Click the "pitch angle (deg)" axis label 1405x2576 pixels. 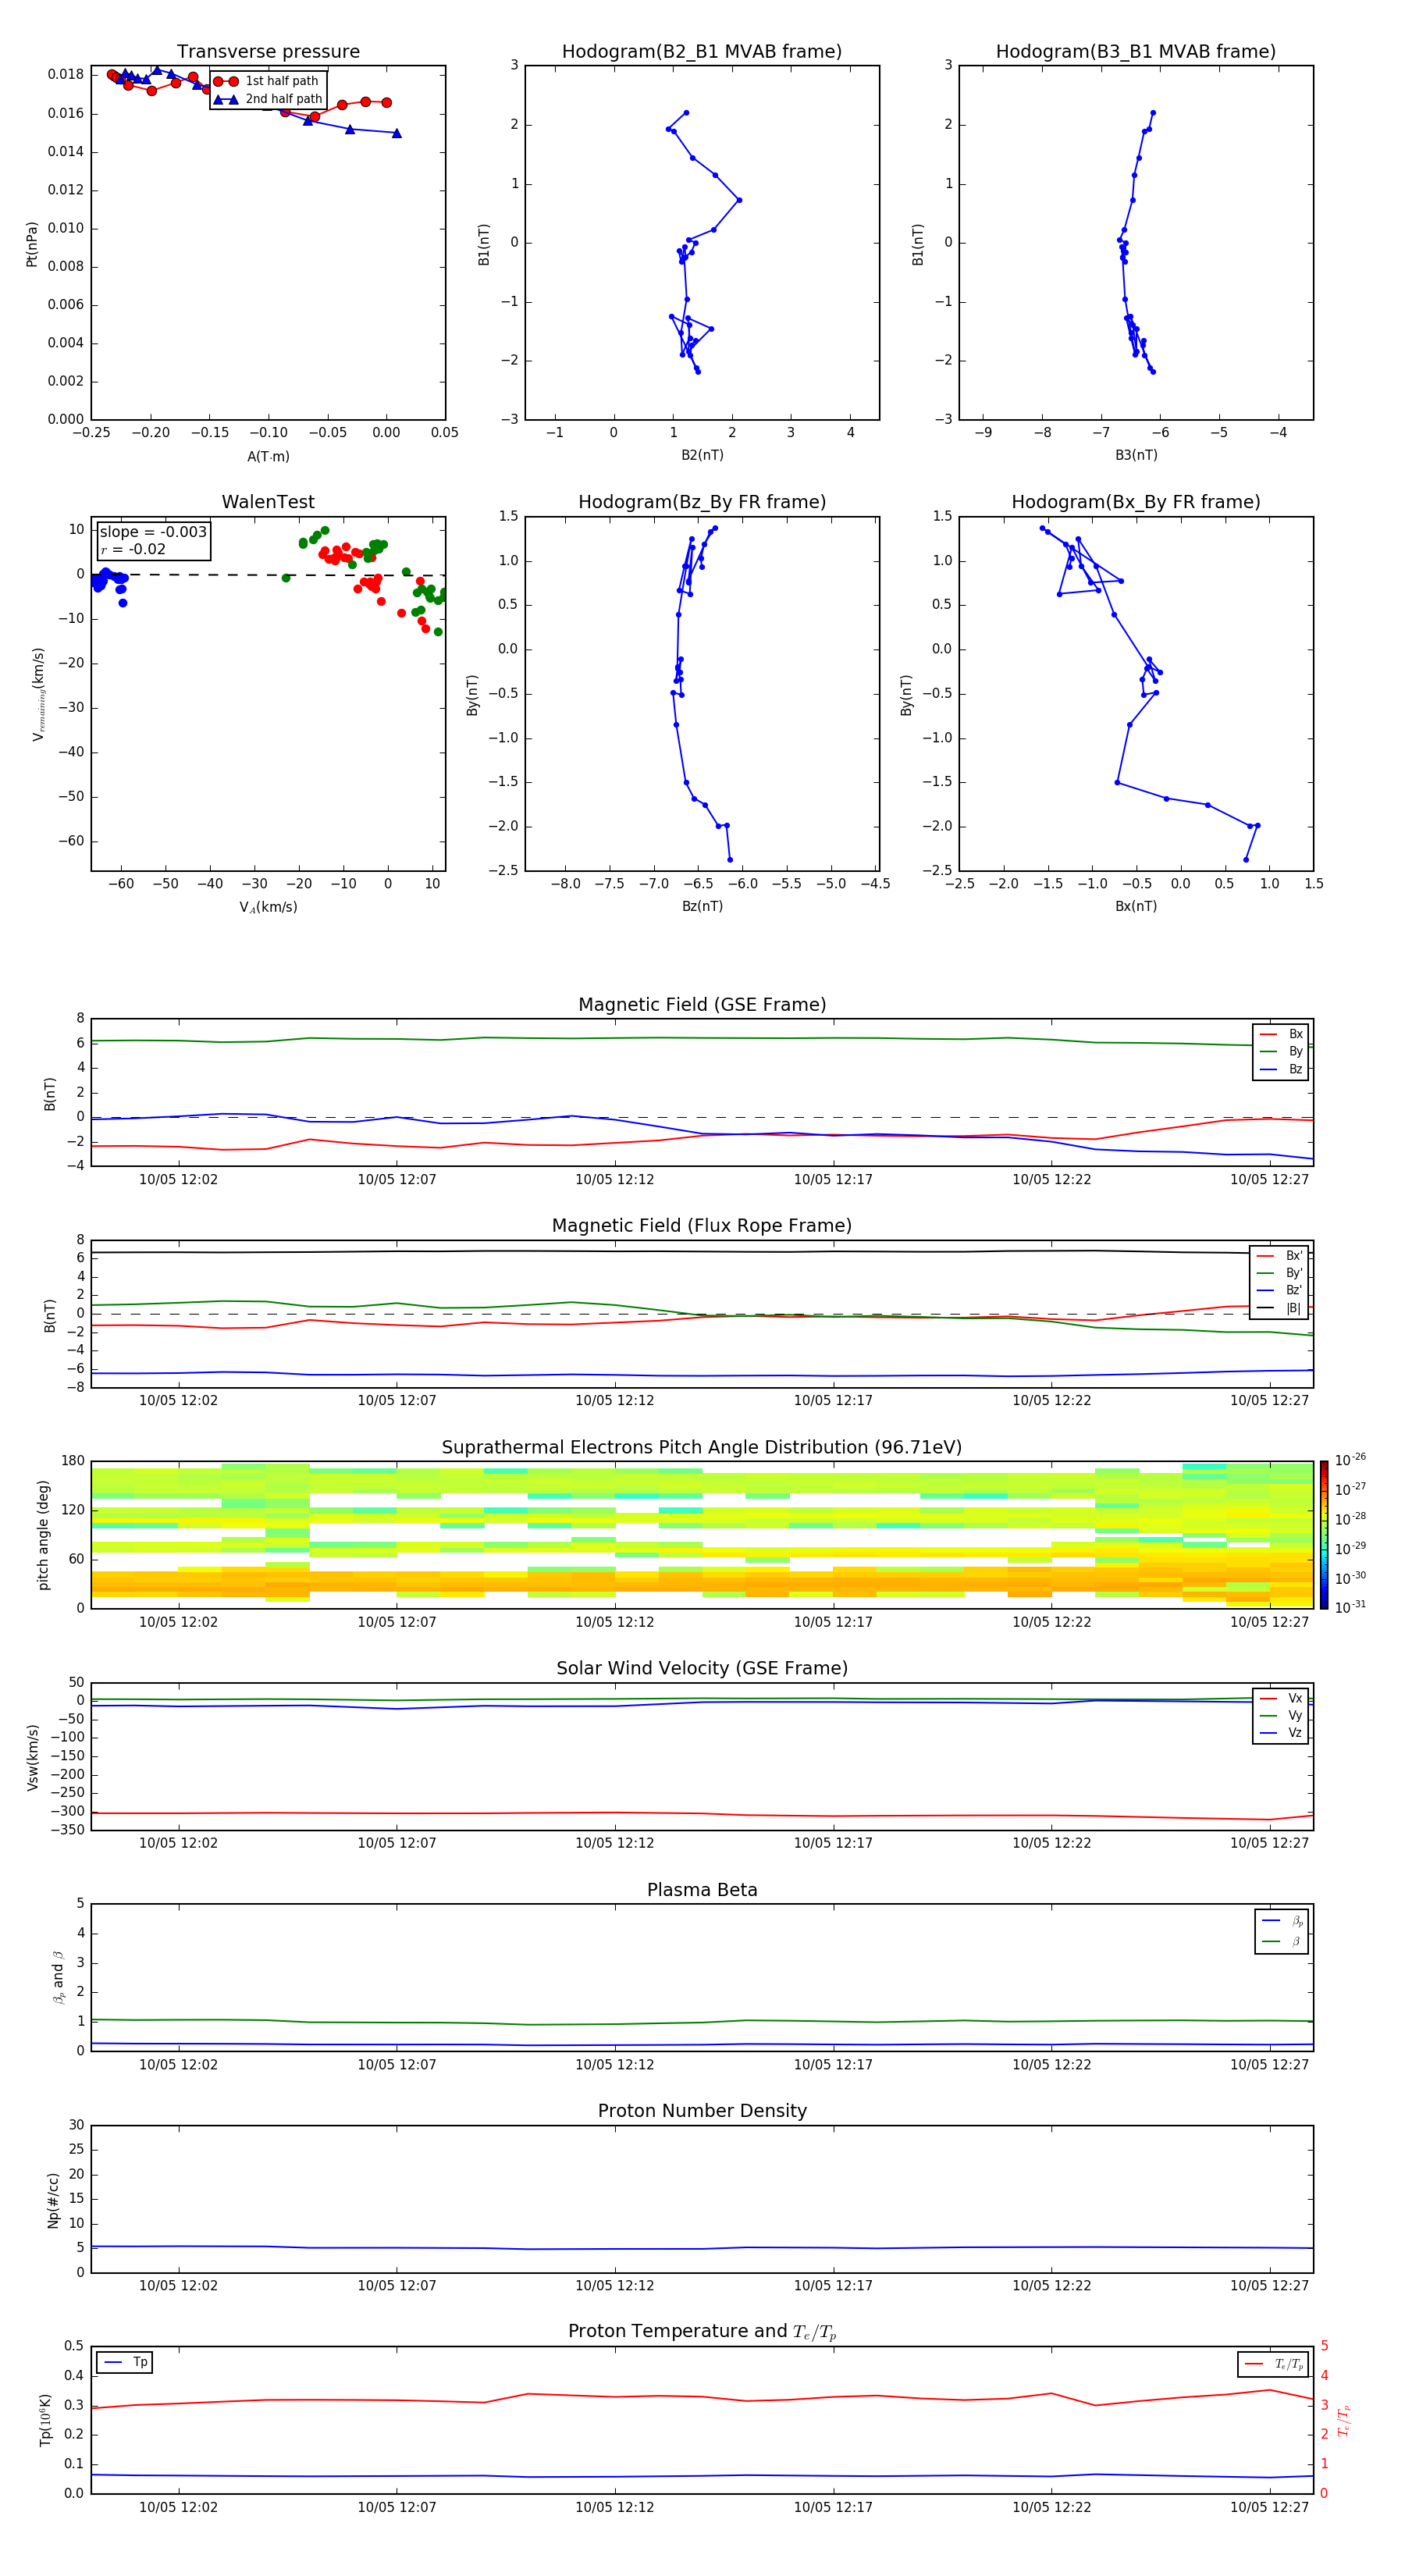pos(43,1535)
